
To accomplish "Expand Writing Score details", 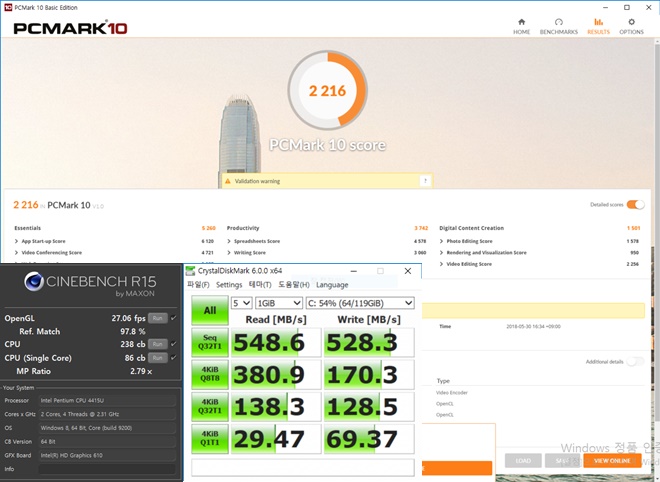I will click(x=229, y=253).
